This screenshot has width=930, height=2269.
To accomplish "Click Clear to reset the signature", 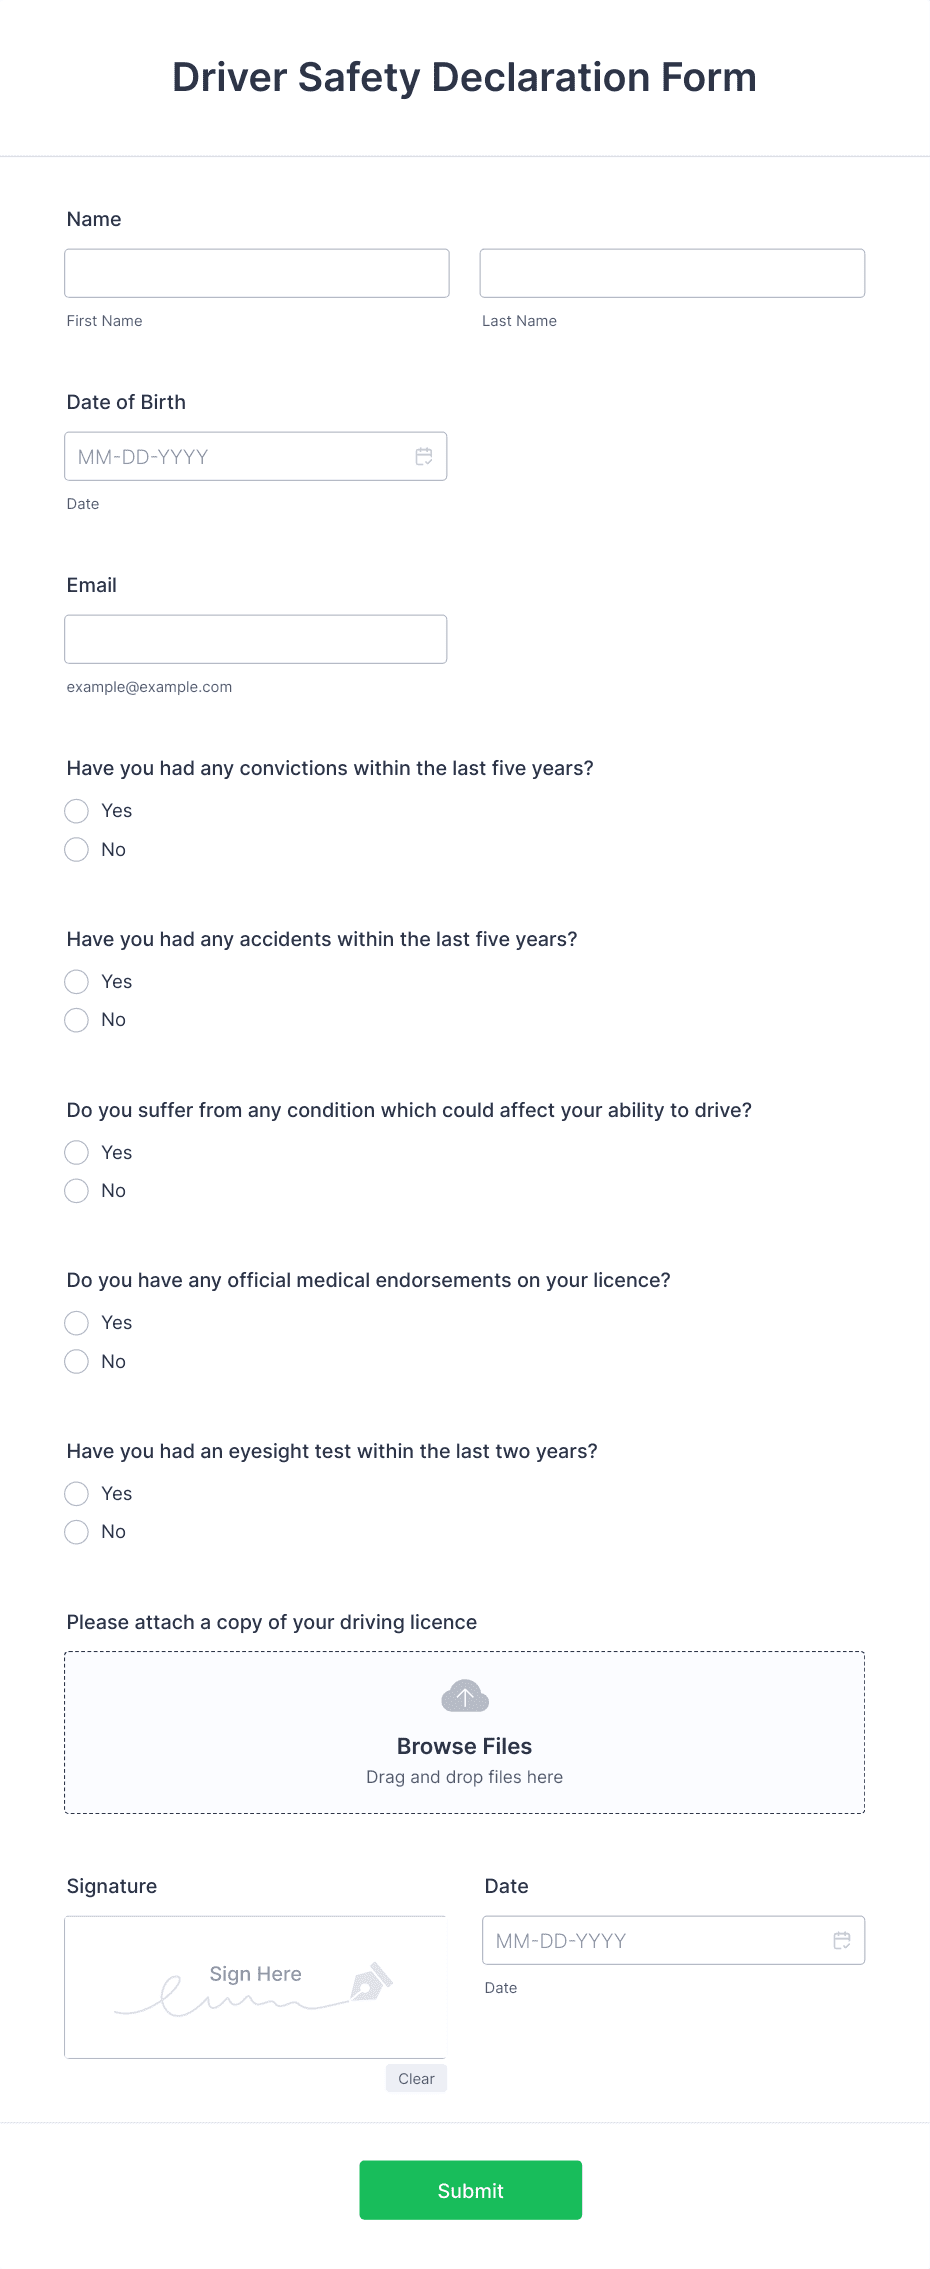I will pos(415,2077).
